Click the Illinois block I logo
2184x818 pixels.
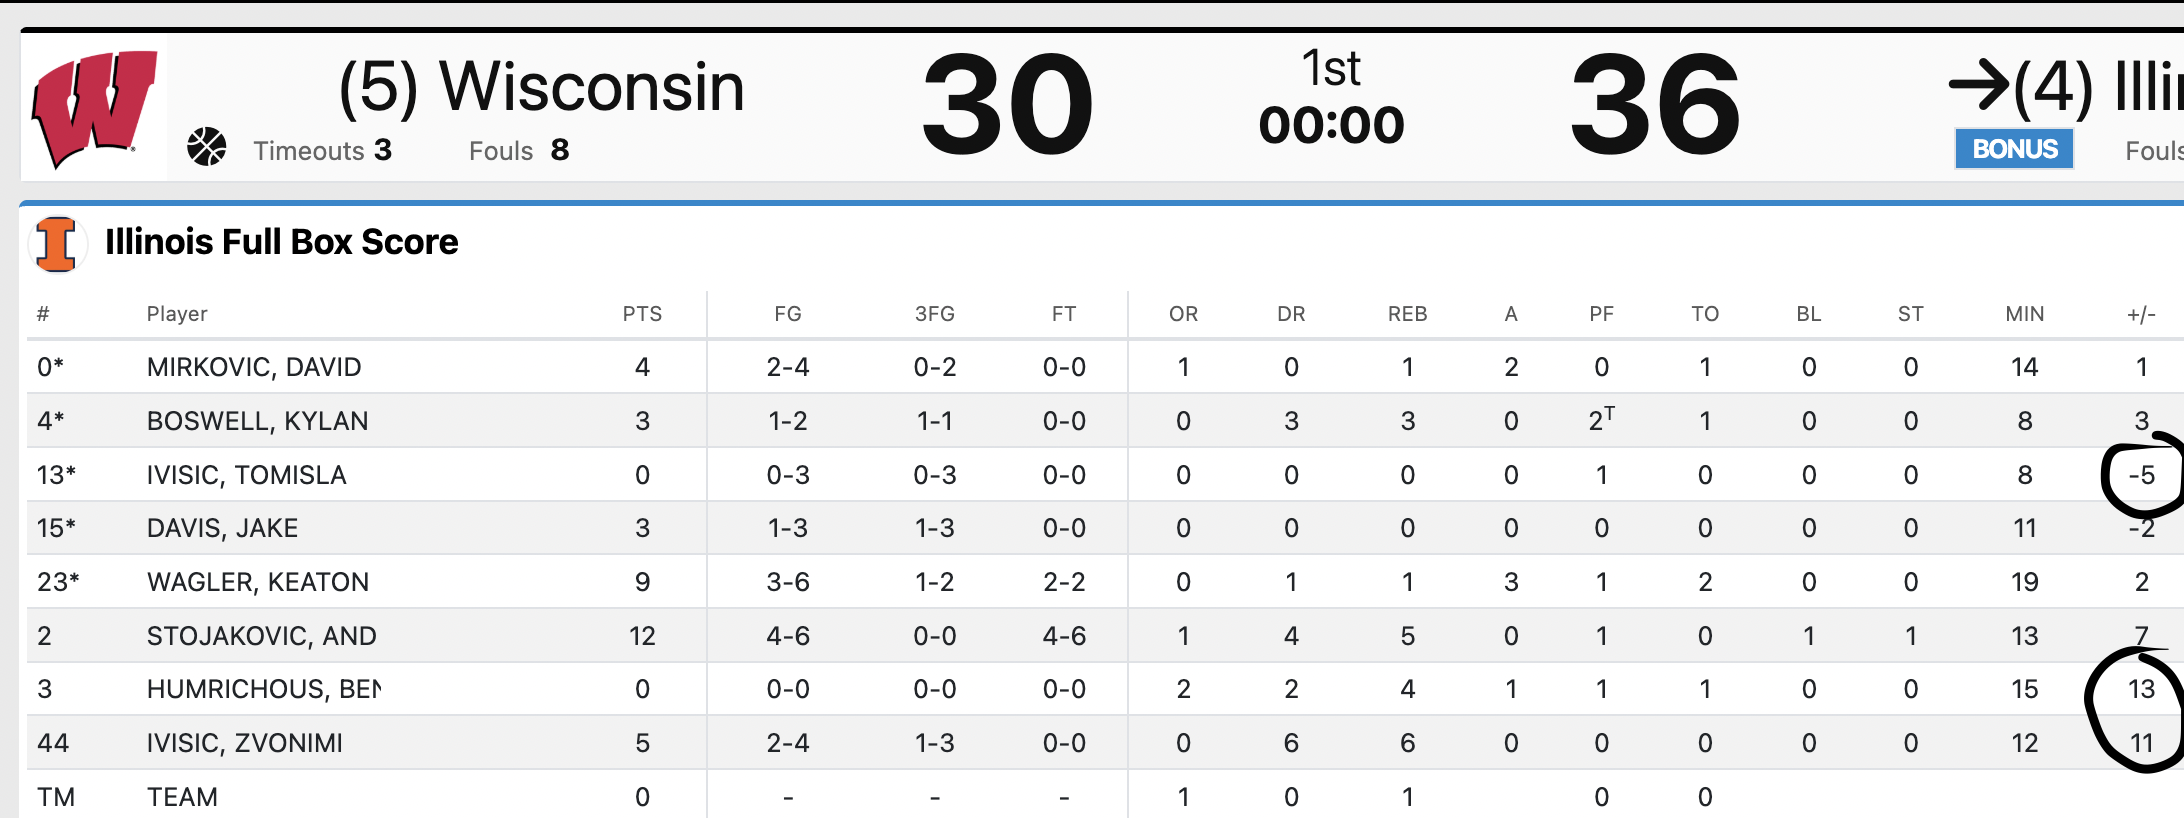pos(56,244)
